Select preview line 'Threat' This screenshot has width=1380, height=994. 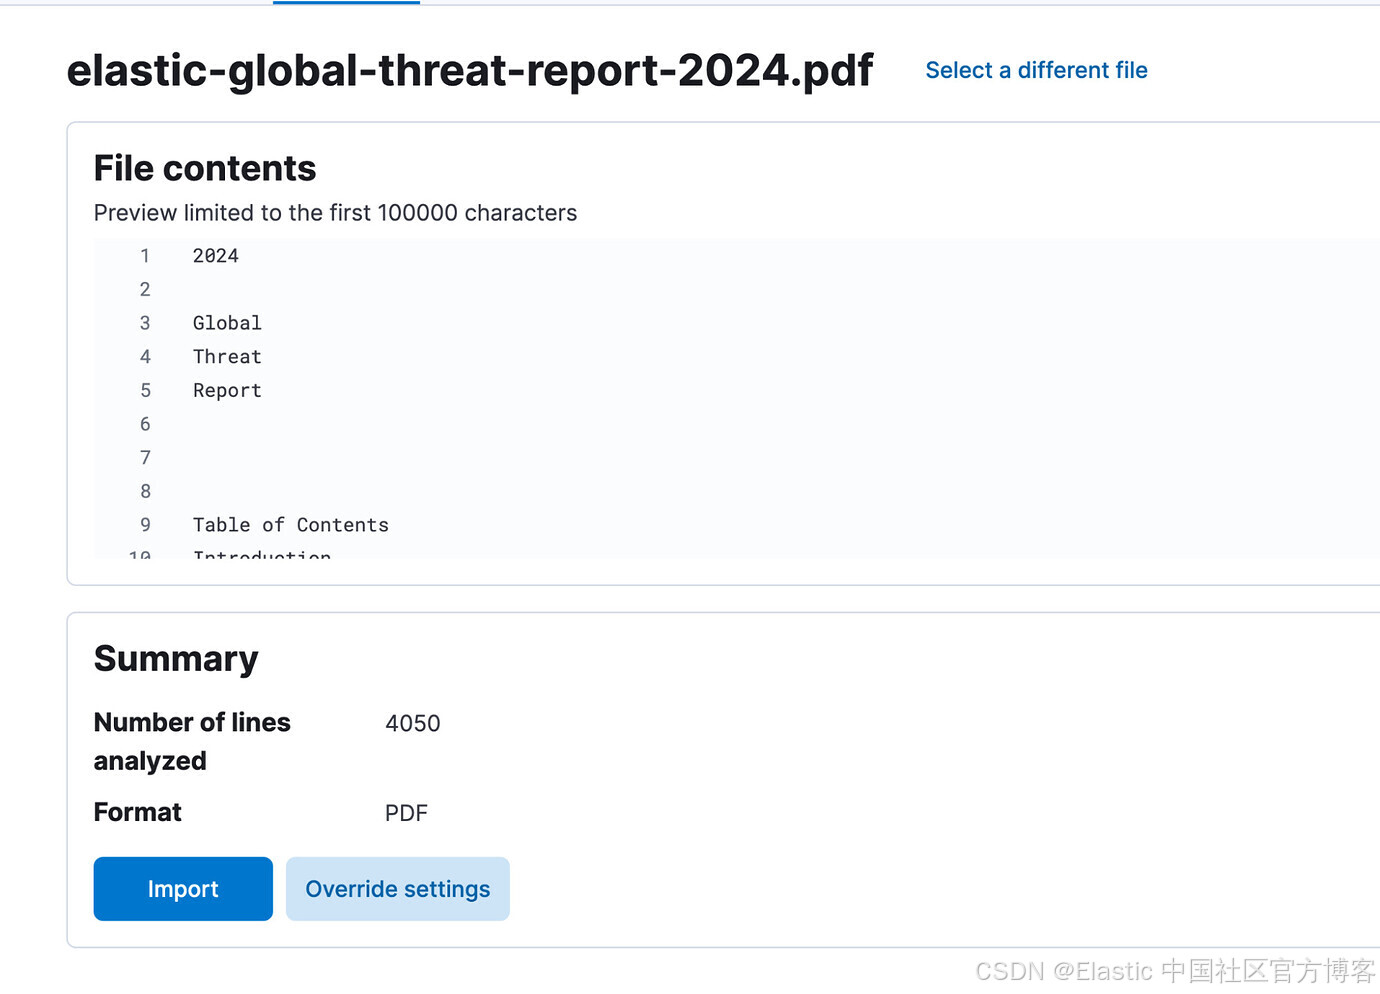227,357
